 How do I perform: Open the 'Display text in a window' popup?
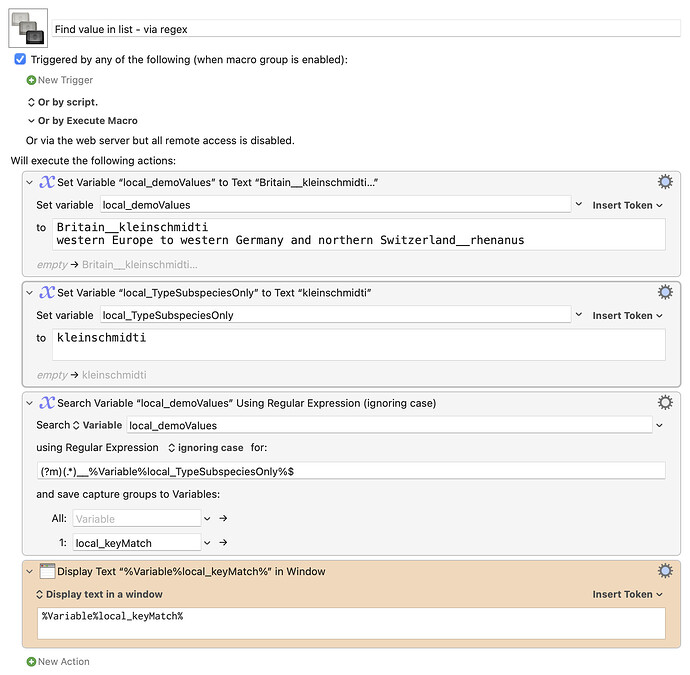pos(99,594)
